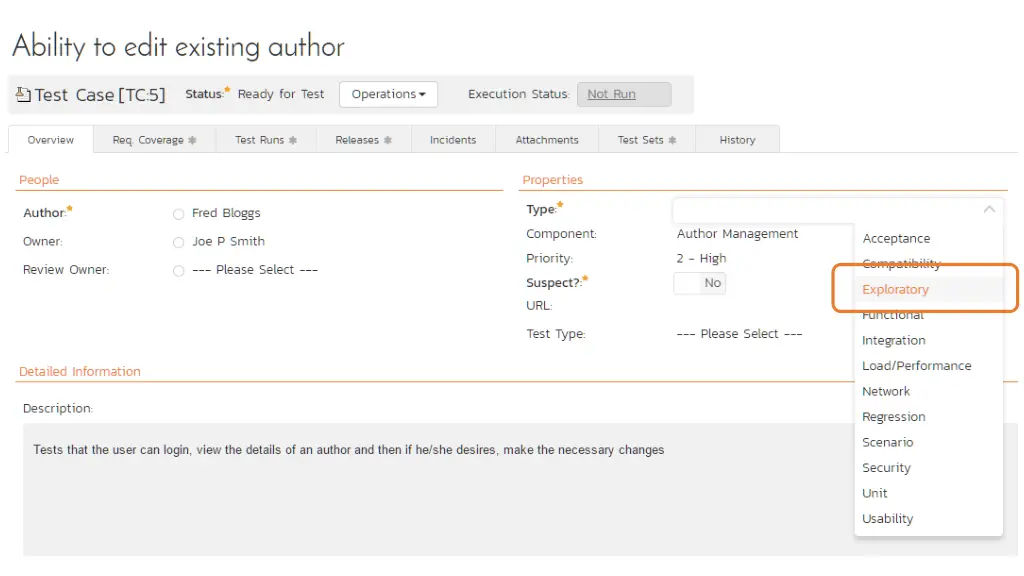Viewport: 1024px width, 576px height.
Task: Switch to the Overview tab
Action: 51,140
